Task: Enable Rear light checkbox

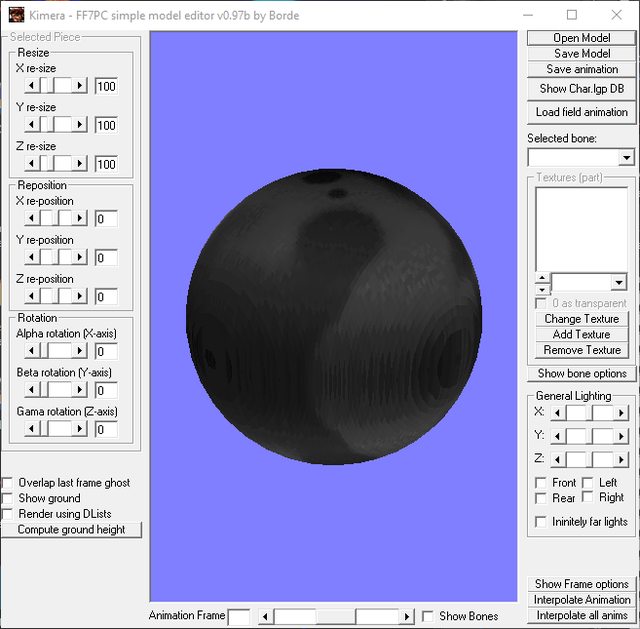Action: coord(540,498)
